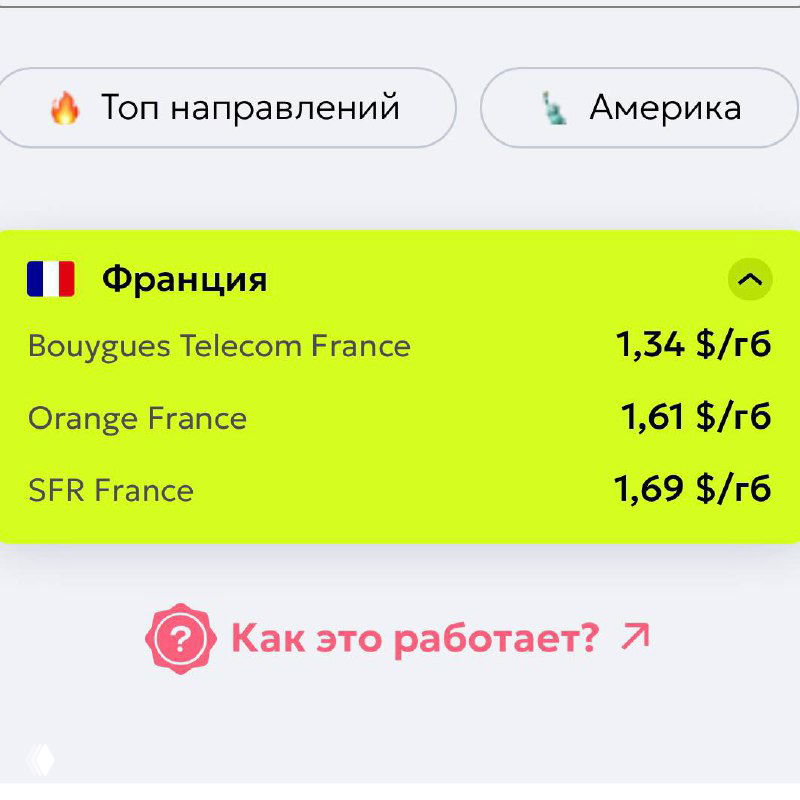Collapse the Франция section with chevron
The image size is (800, 800).
[x=750, y=280]
